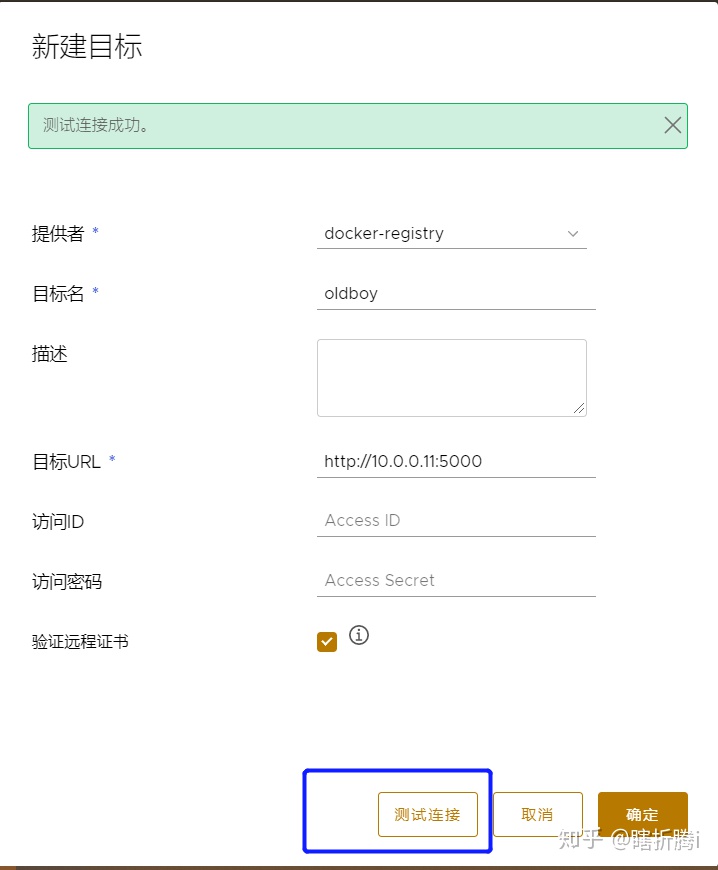Click the info icon beside 验证远程证书
The width and height of the screenshot is (718, 870).
click(x=359, y=635)
